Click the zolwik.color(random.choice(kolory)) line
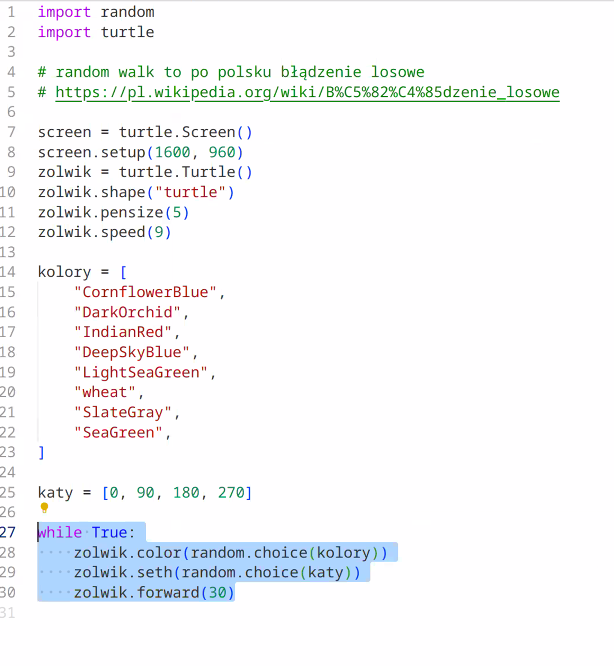The width and height of the screenshot is (614, 666). click(x=231, y=553)
